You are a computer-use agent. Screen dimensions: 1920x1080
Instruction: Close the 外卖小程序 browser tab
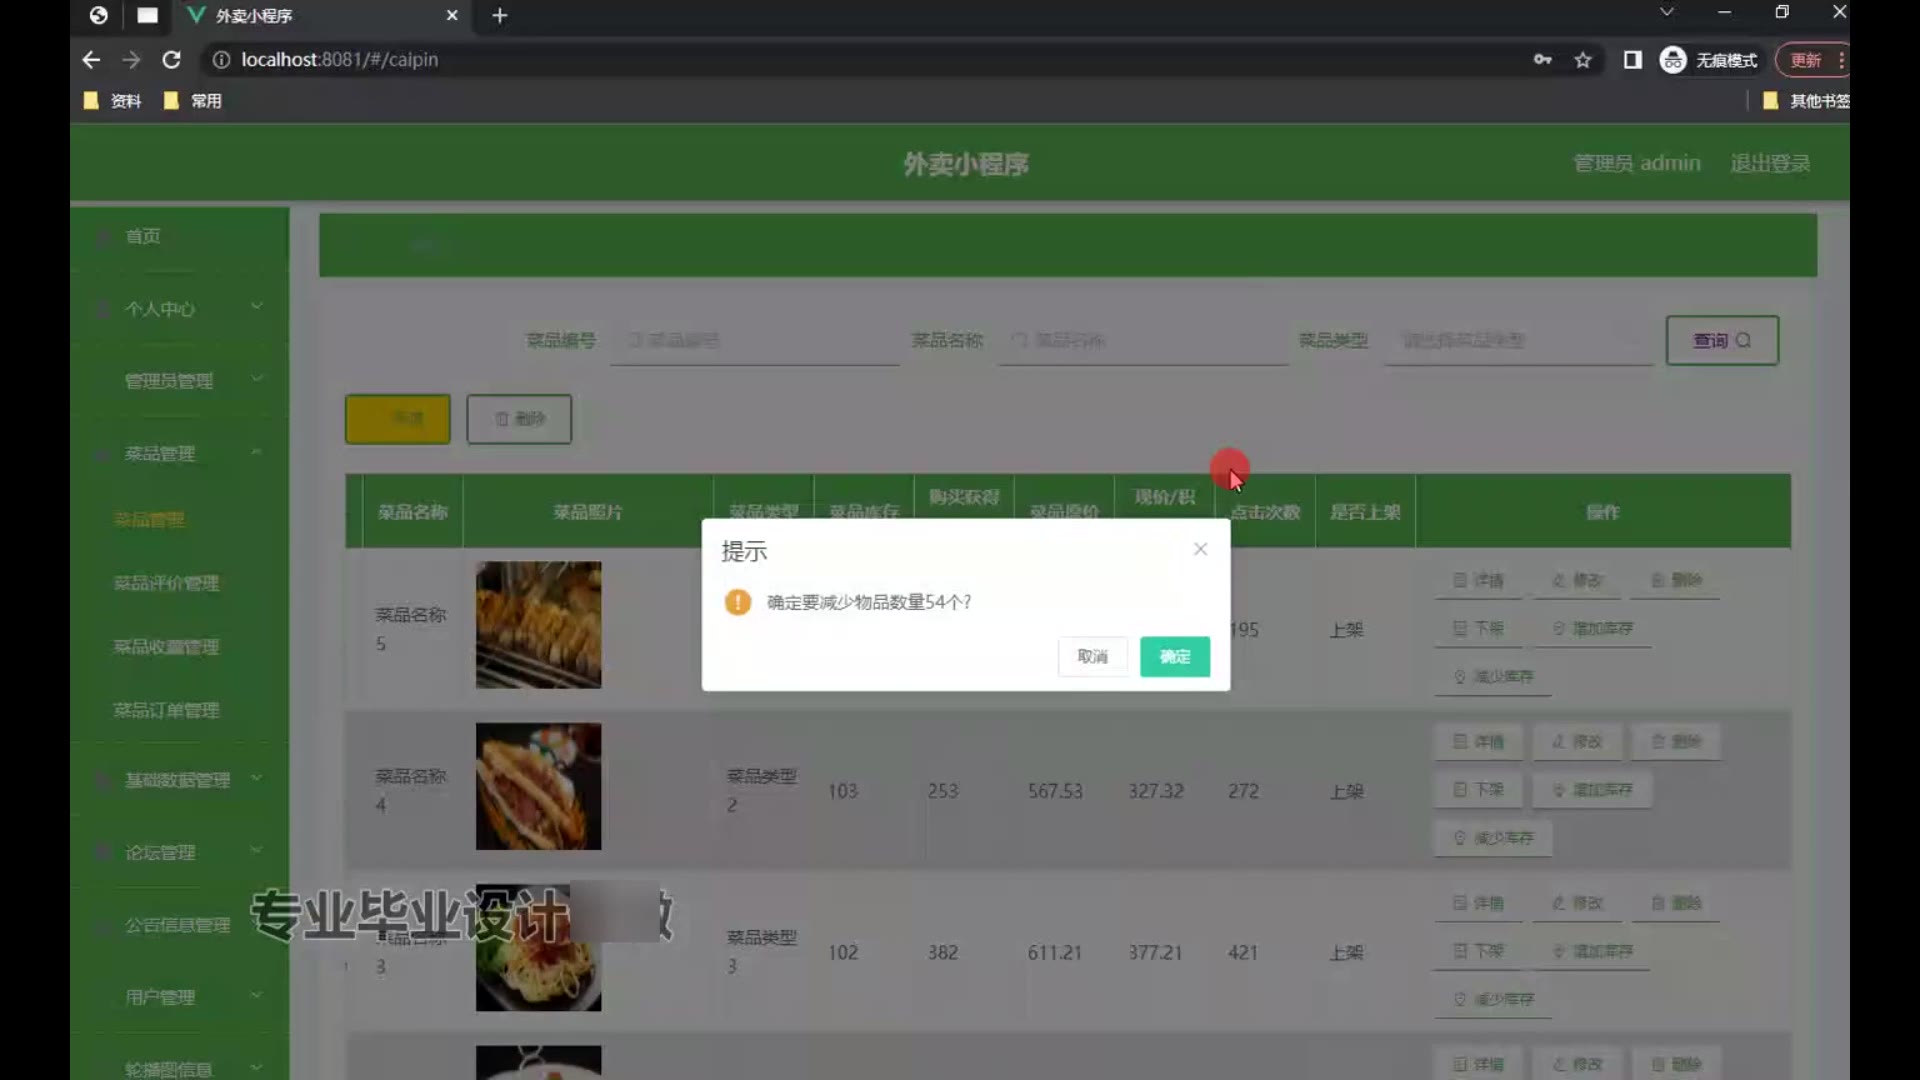coord(452,16)
